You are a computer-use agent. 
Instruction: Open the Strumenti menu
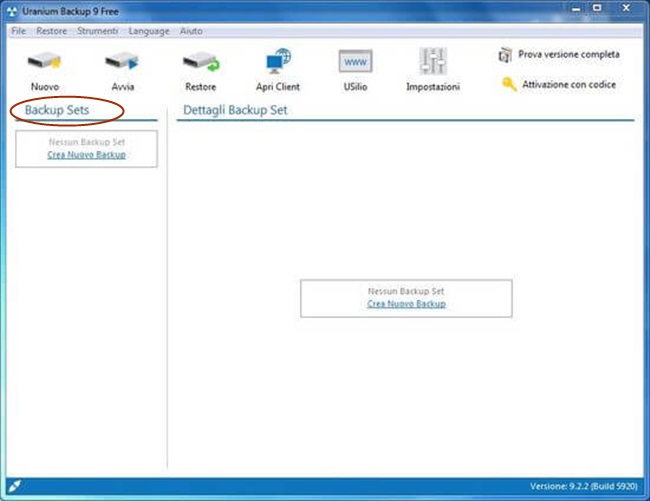point(97,31)
